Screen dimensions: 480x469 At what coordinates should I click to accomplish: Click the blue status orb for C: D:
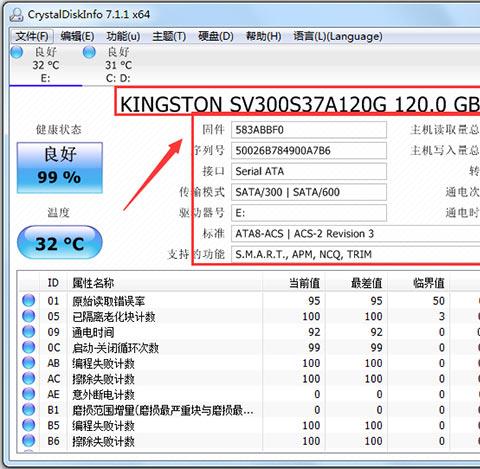89,52
